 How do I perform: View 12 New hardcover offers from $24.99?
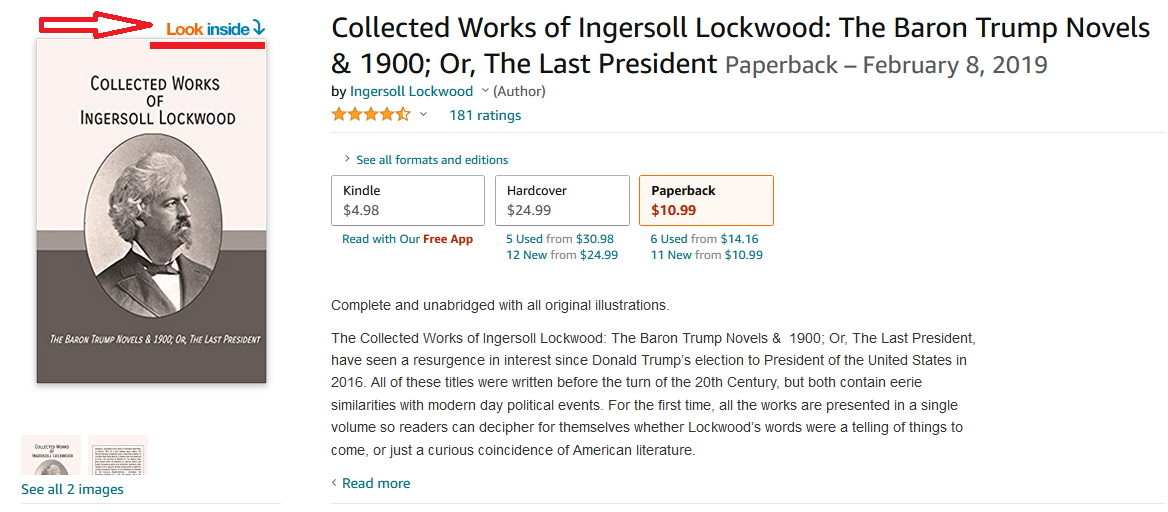click(x=562, y=255)
